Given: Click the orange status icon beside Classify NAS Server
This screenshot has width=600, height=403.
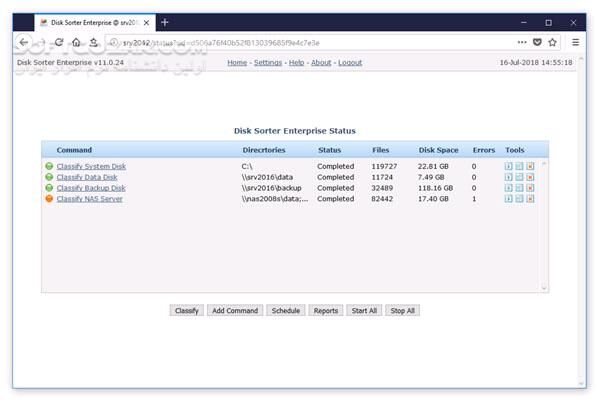Looking at the screenshot, I should click(x=49, y=199).
